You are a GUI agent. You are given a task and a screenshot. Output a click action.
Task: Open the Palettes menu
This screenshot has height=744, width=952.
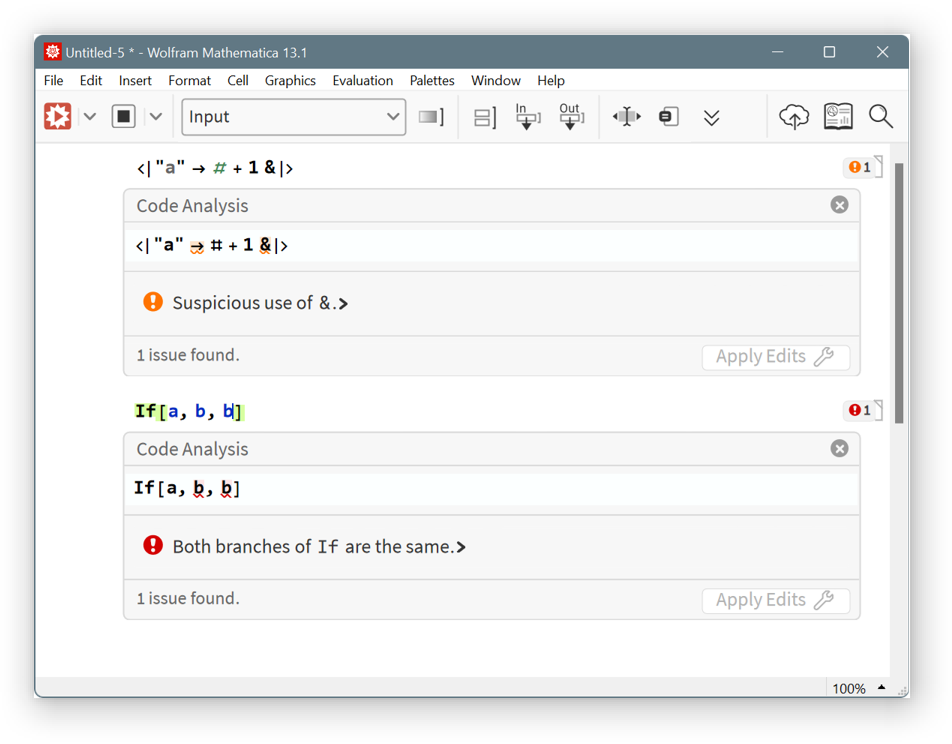[432, 81]
